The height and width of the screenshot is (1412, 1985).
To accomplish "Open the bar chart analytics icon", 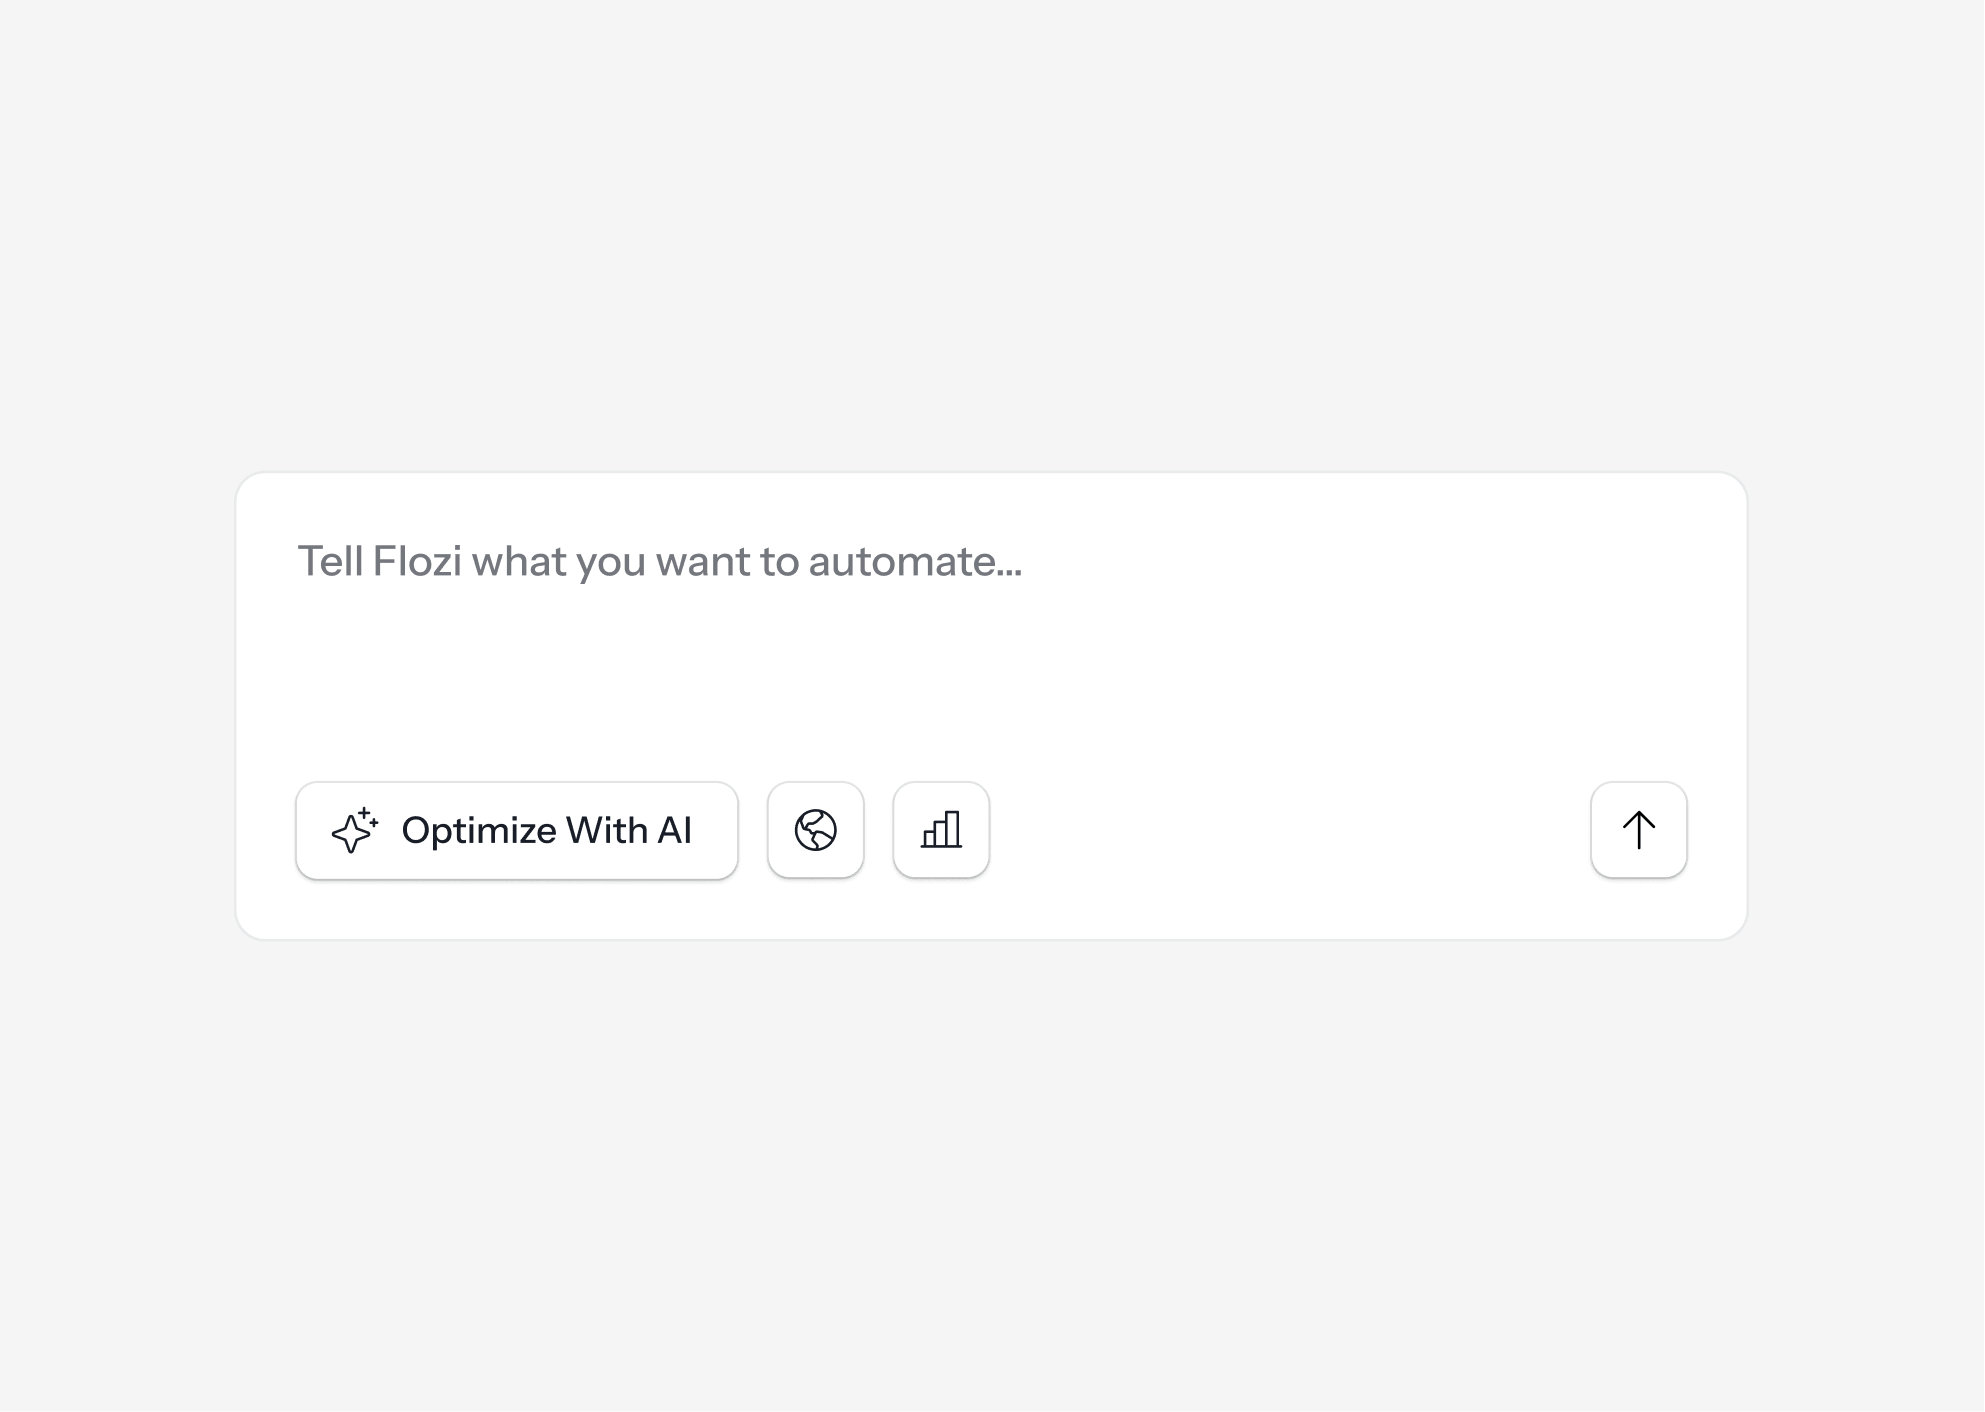I will [x=941, y=830].
